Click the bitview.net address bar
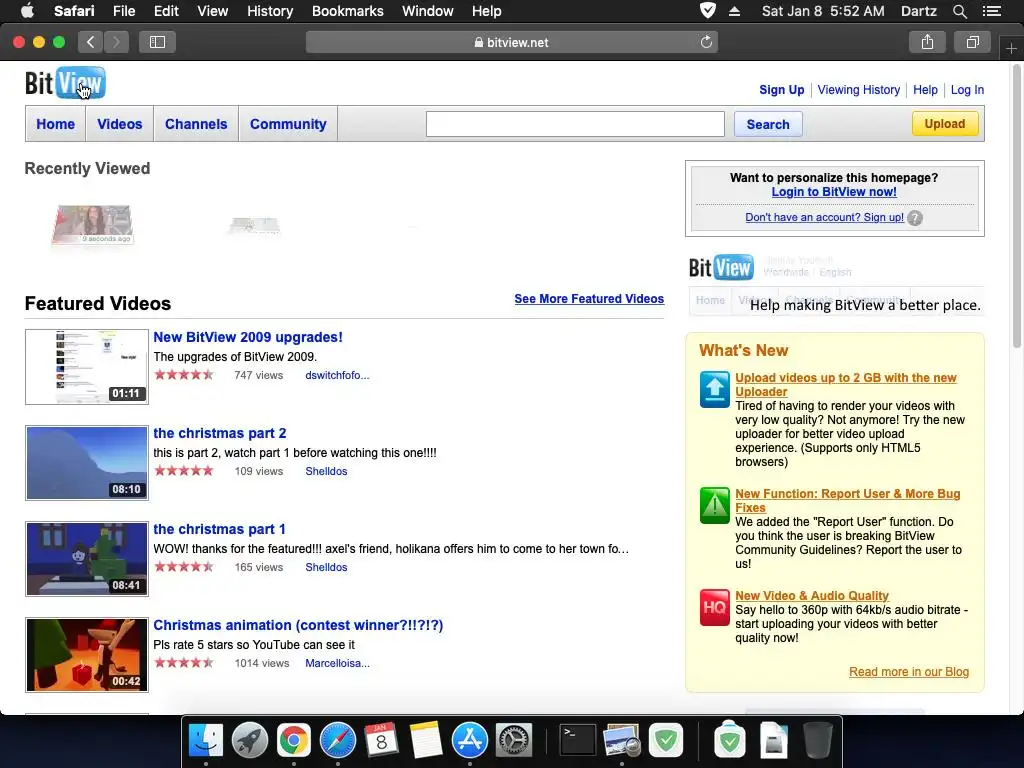 511,42
